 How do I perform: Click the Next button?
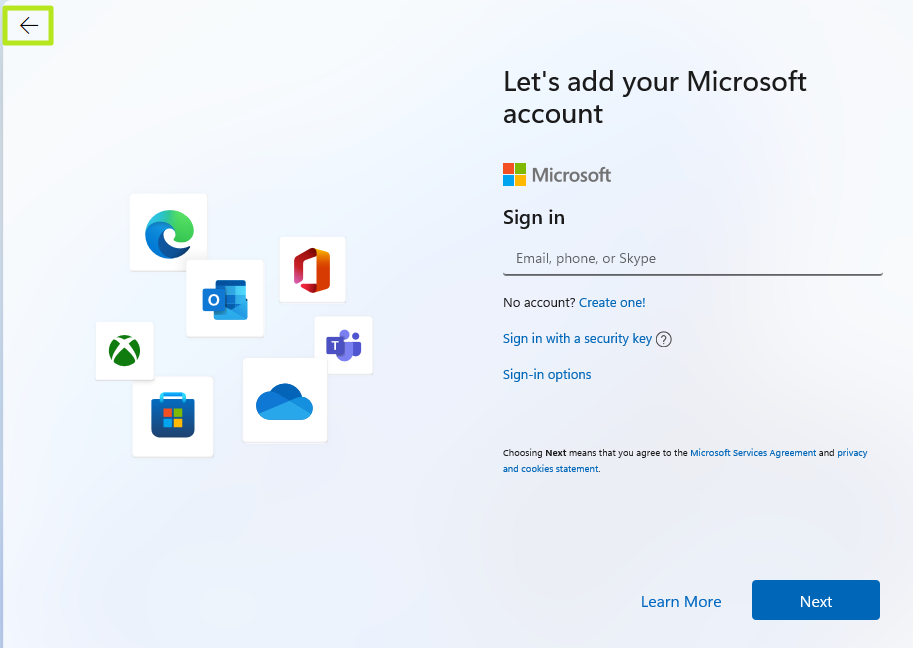815,600
